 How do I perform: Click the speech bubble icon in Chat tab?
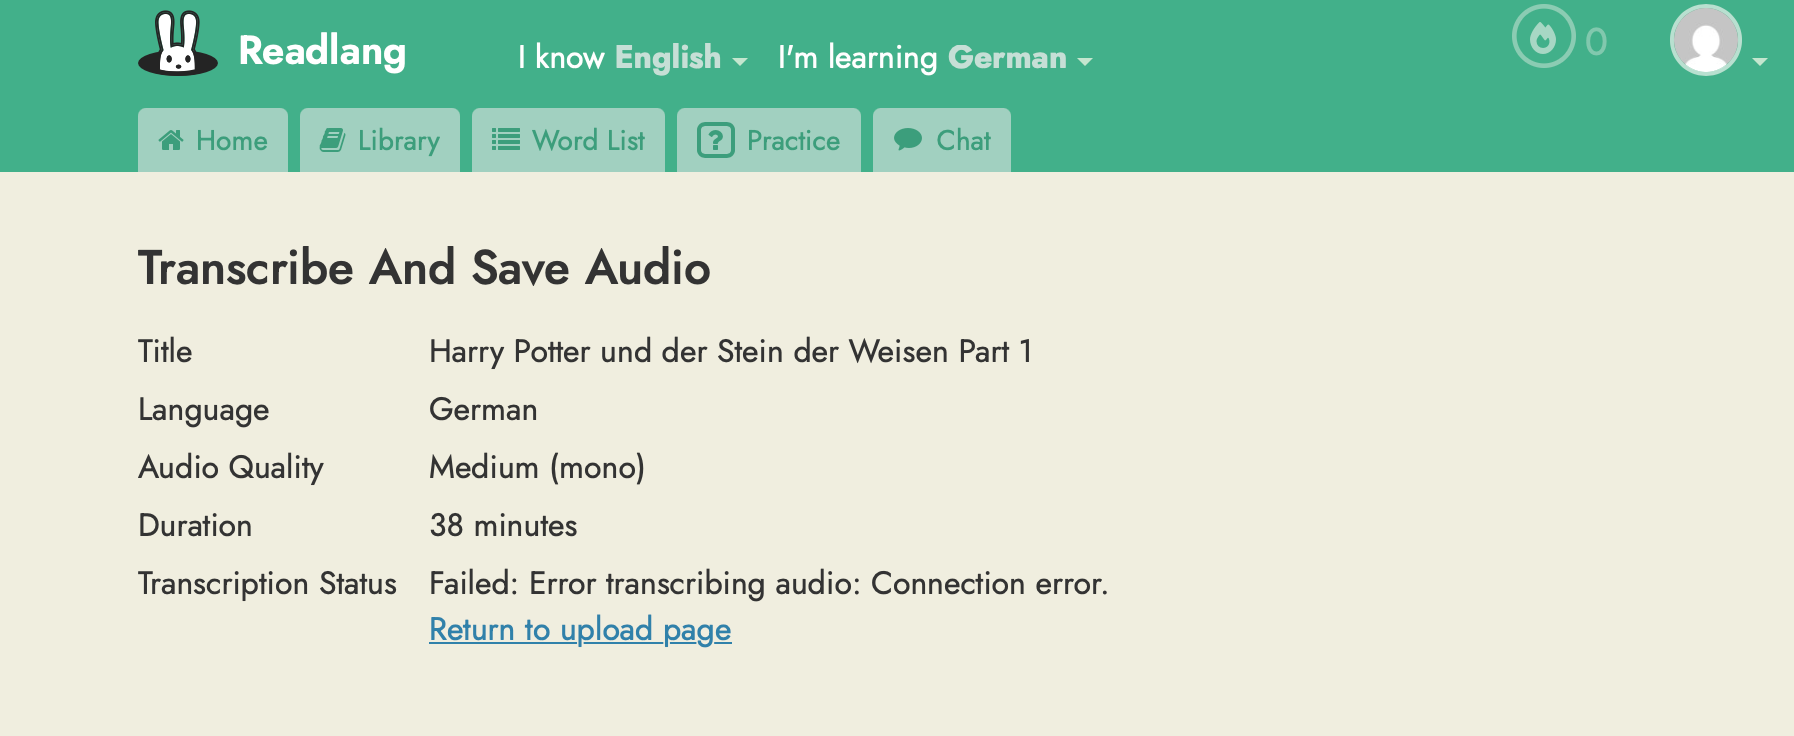(x=908, y=139)
